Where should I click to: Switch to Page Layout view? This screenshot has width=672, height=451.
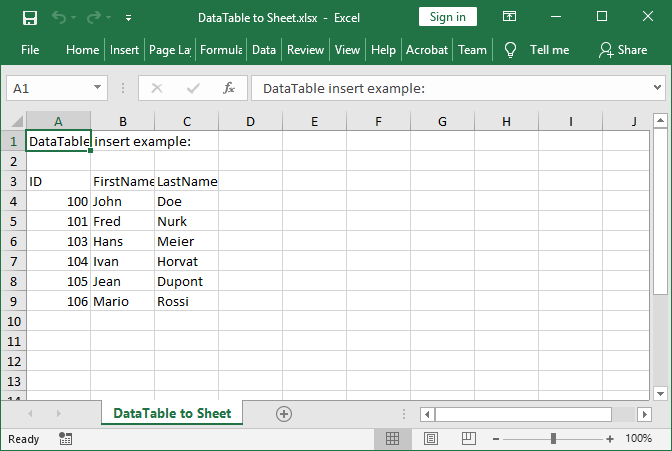pos(430,439)
